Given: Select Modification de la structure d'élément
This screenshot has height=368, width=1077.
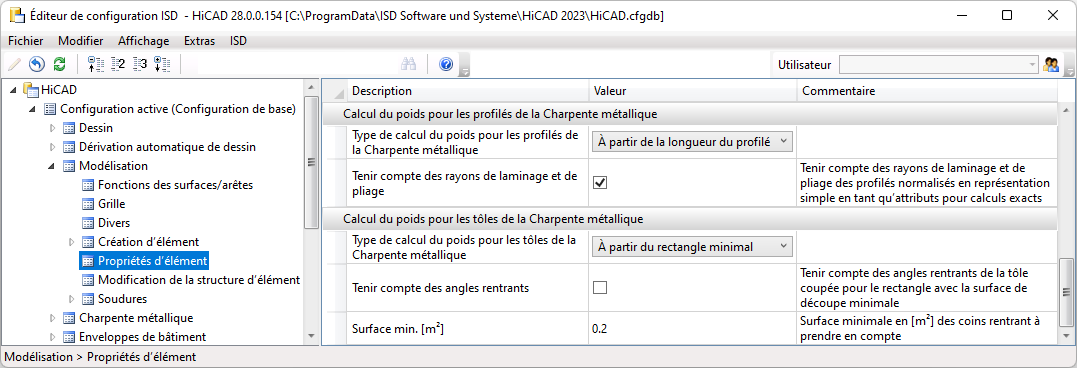Looking at the screenshot, I should (x=199, y=280).
